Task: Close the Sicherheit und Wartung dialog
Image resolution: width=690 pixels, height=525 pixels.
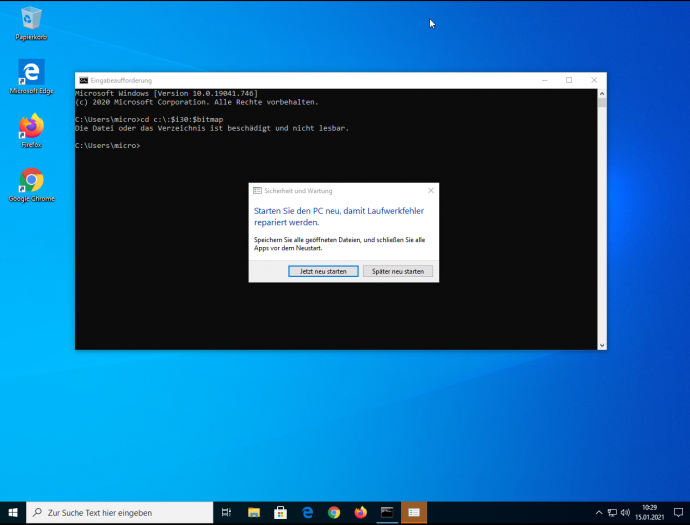Action: click(x=431, y=191)
